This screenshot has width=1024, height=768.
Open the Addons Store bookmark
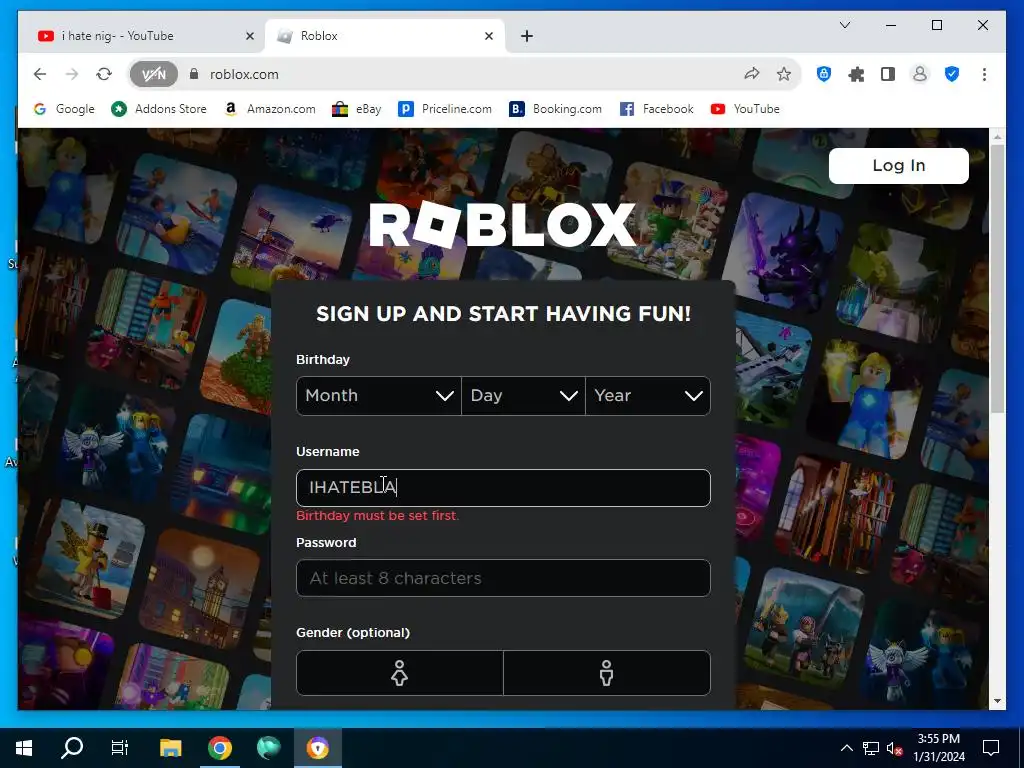point(159,109)
